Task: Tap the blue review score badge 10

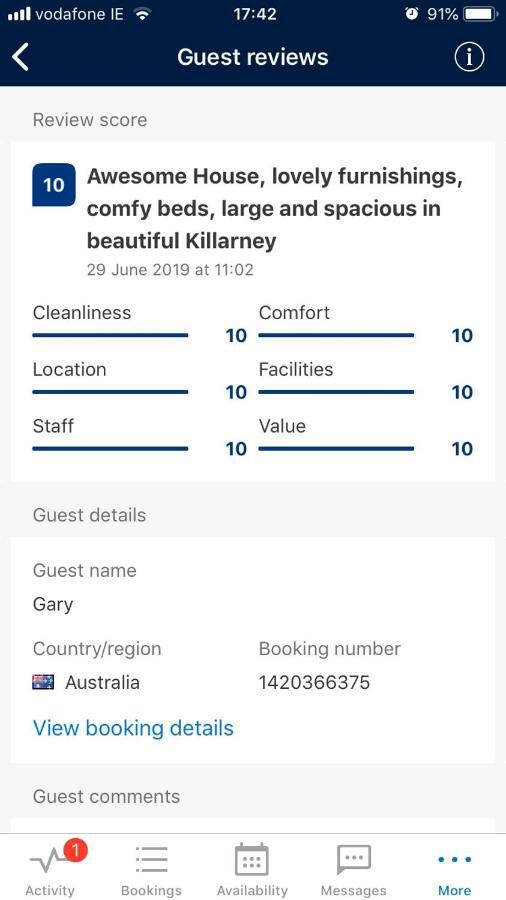Action: 54,185
